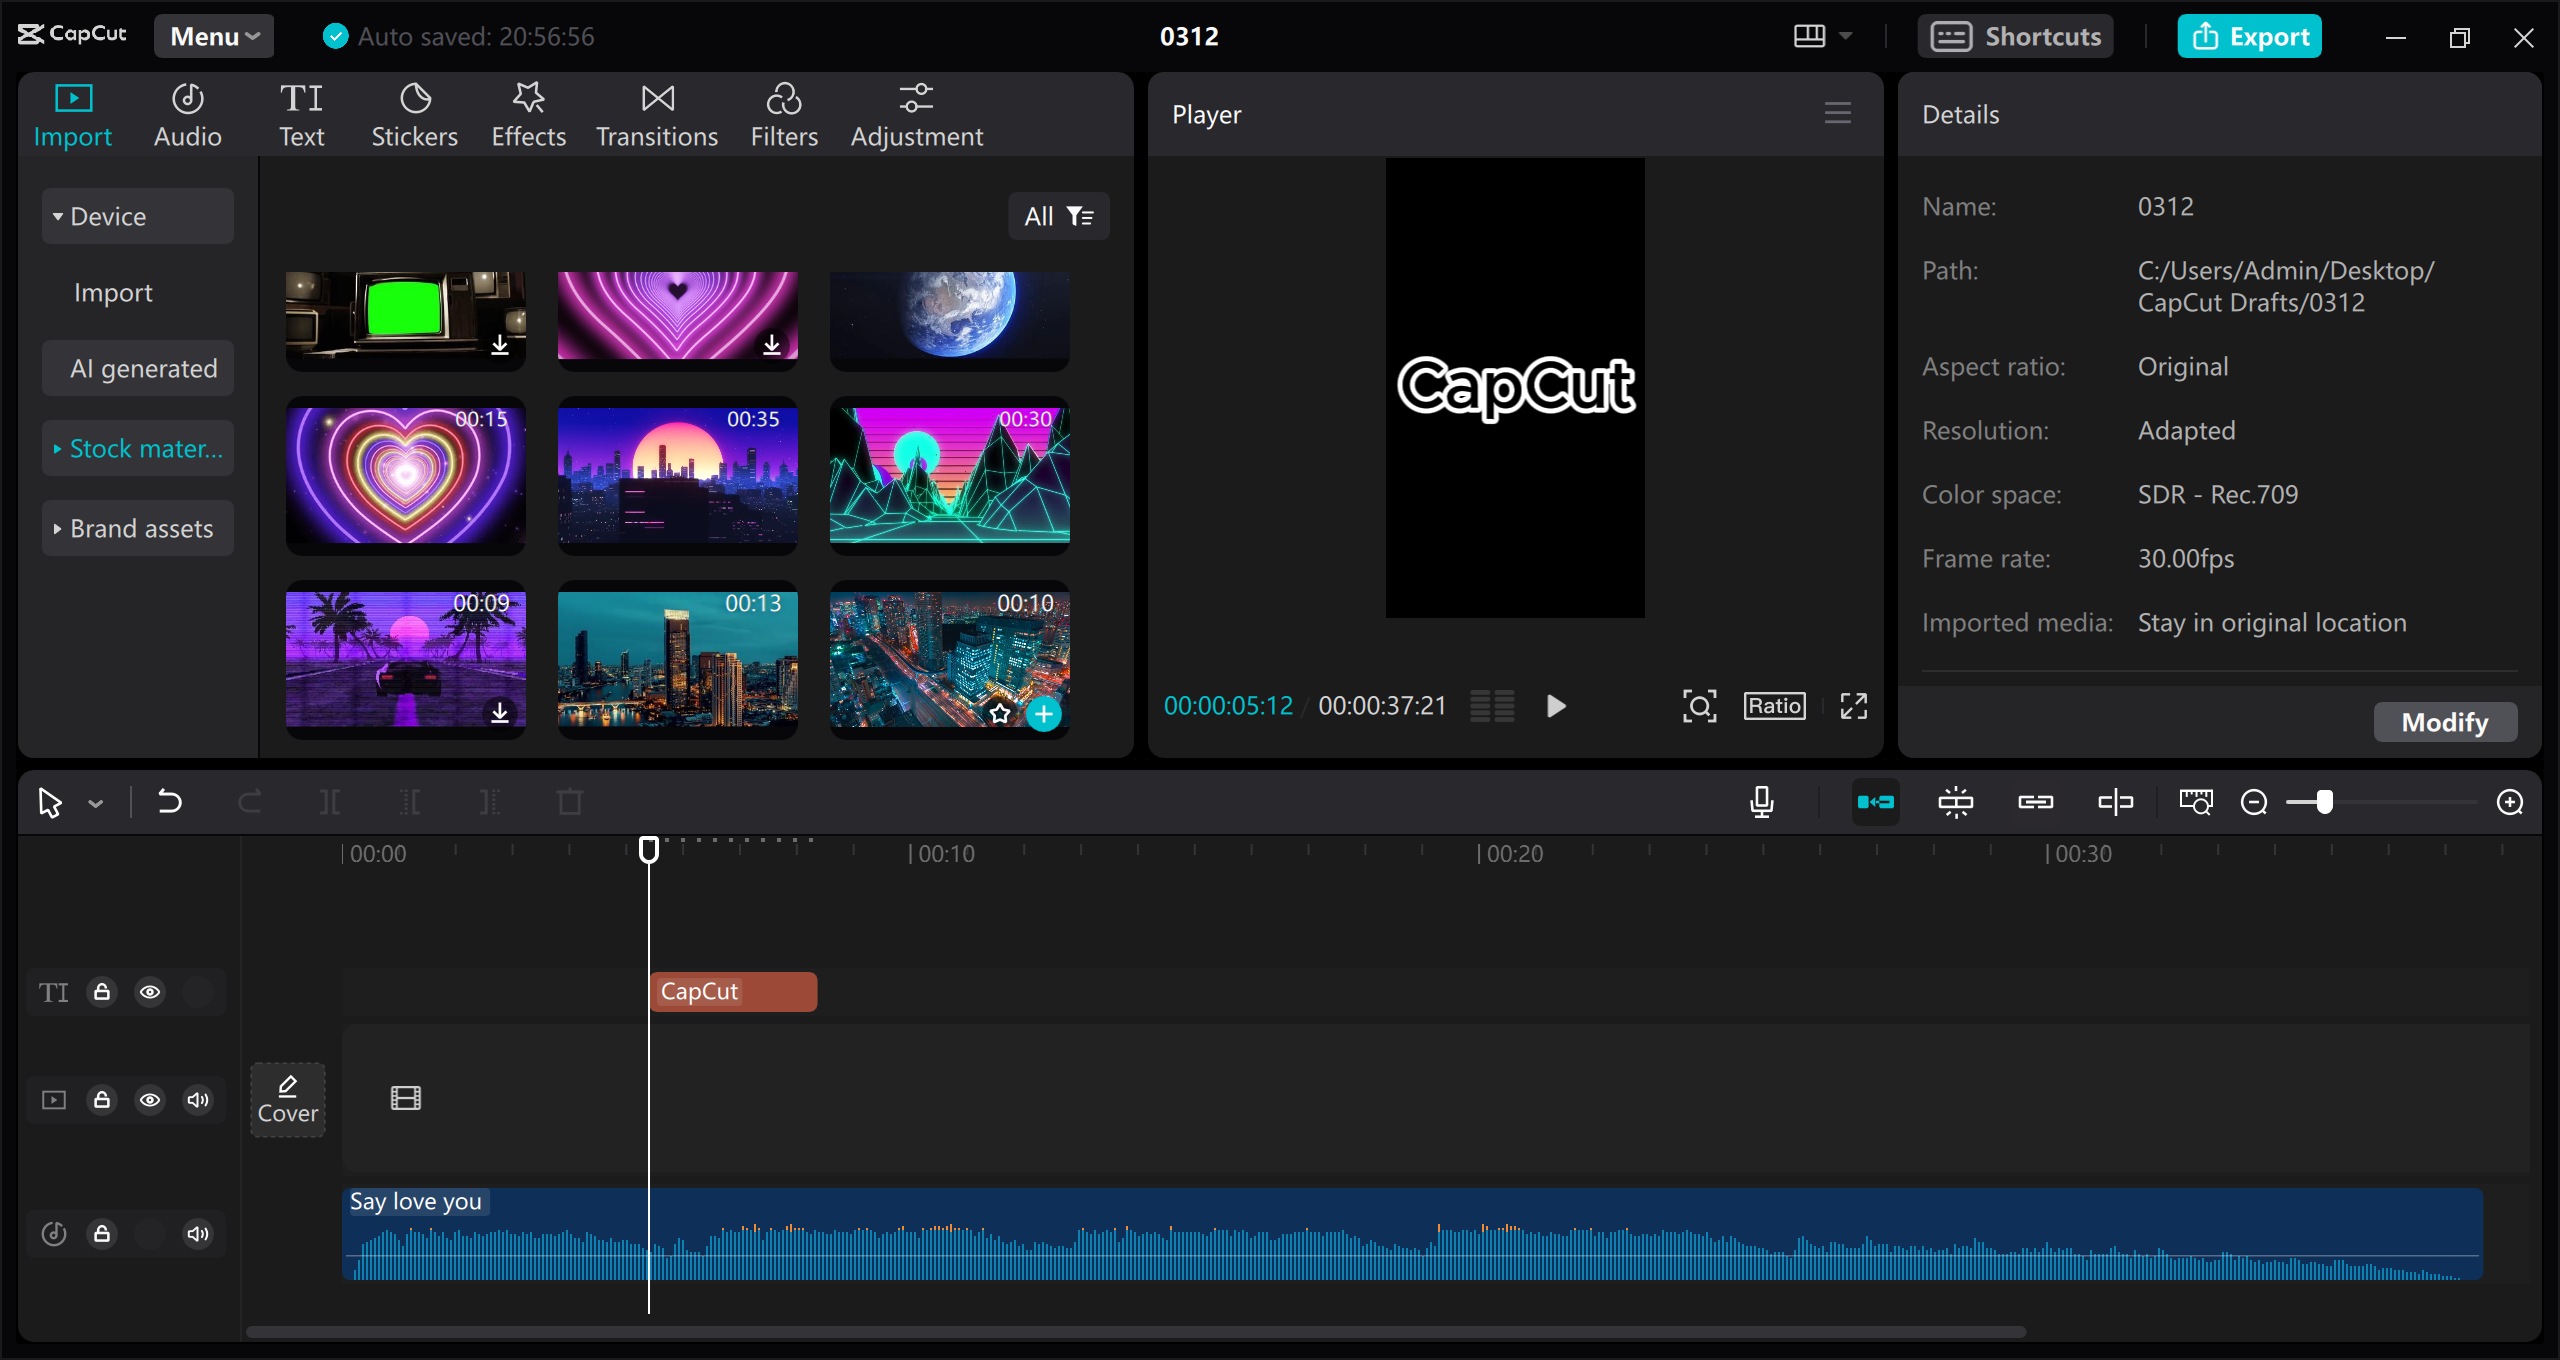Click the Modify button in Details
Viewport: 2560px width, 1360px height.
tap(2446, 722)
